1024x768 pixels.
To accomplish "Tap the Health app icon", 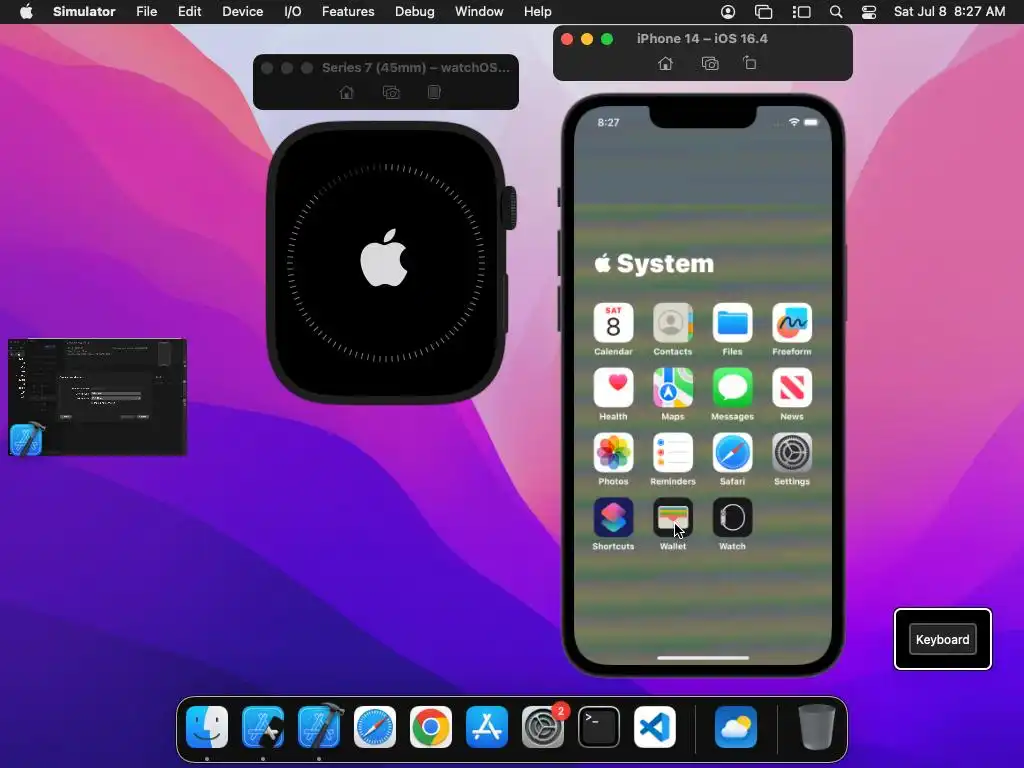I will (x=613, y=387).
